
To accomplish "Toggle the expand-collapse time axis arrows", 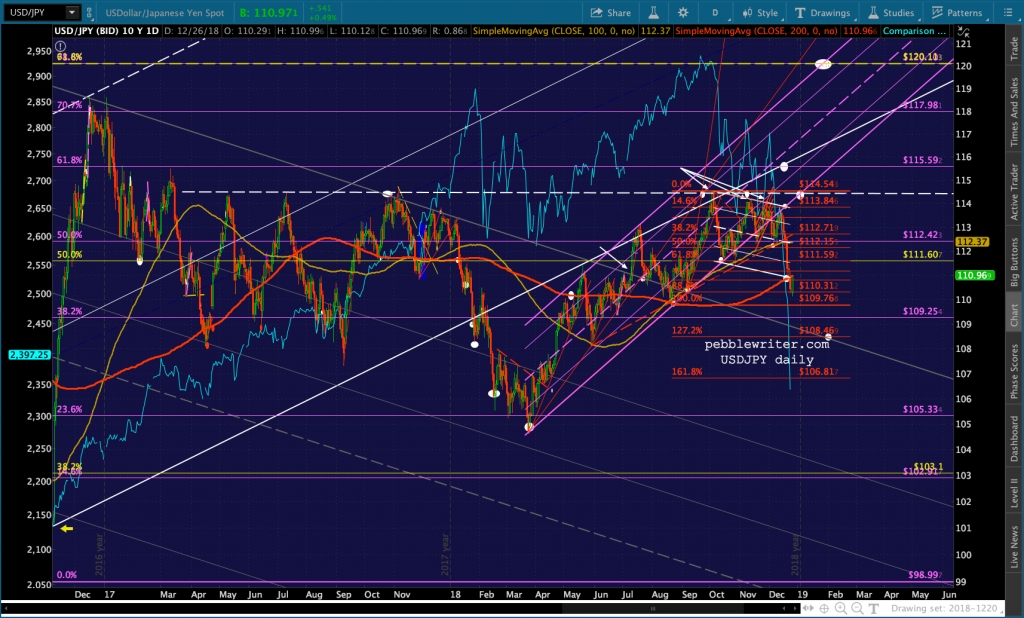I will [808, 608].
